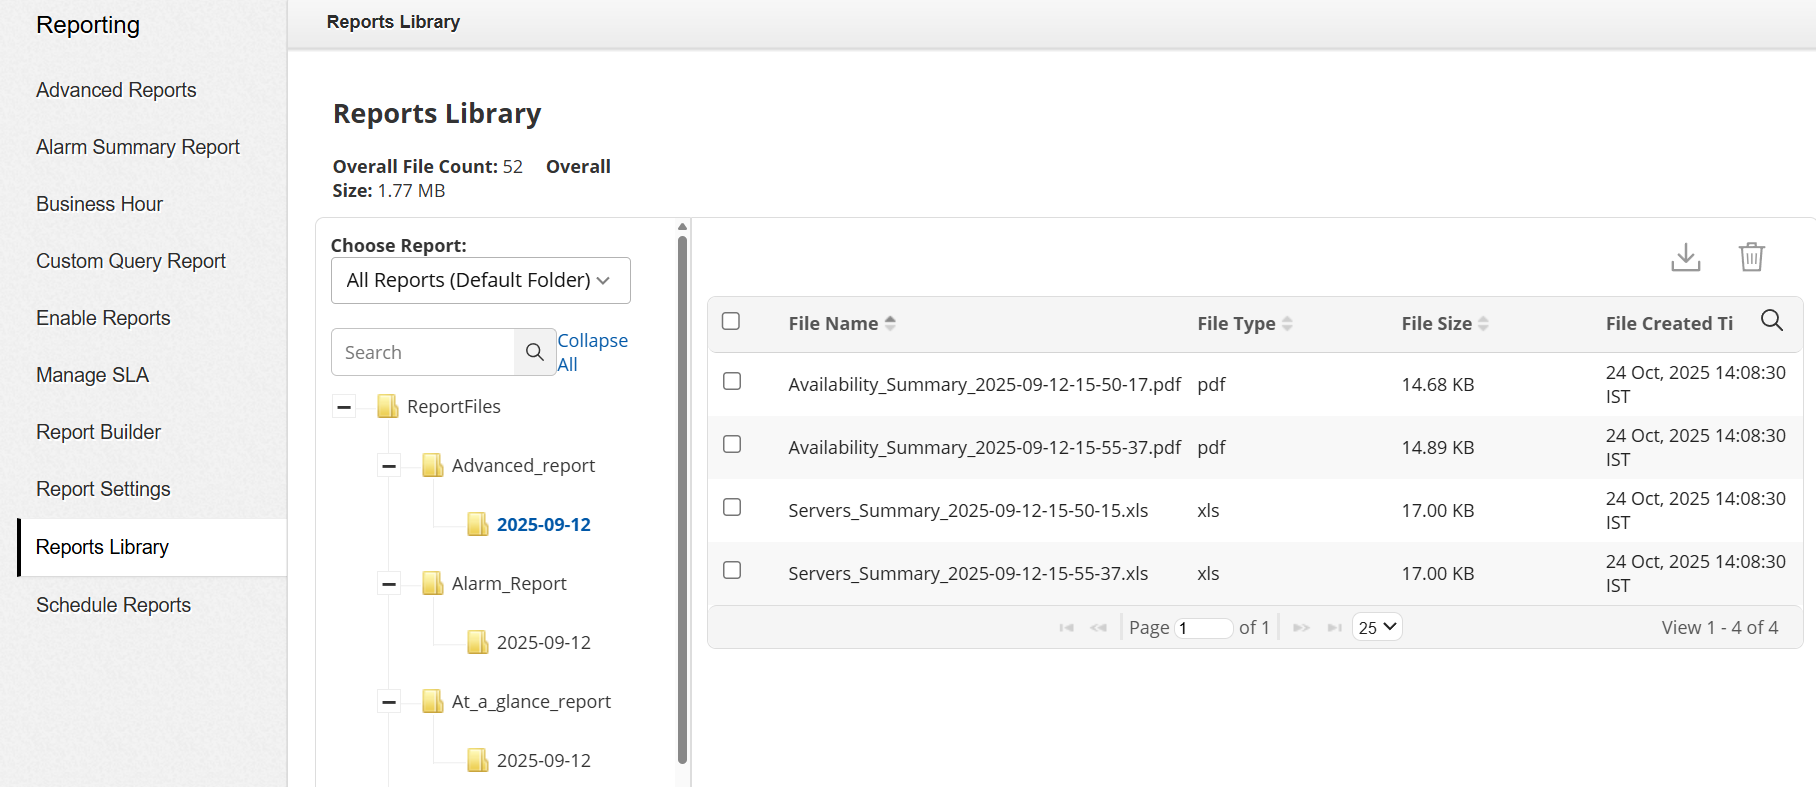Click the ReportFiles folder icon

[388, 406]
